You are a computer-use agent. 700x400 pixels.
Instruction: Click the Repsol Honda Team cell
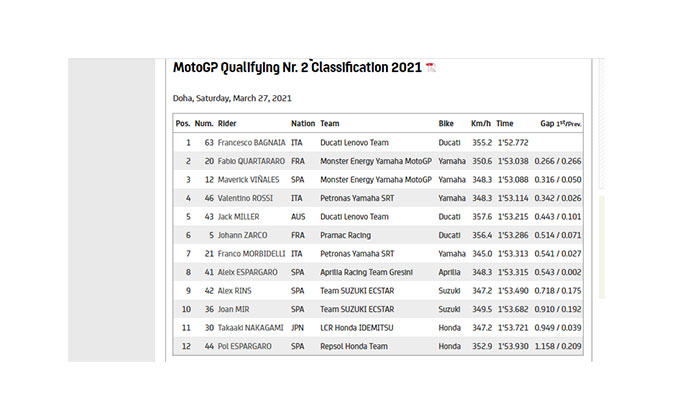point(354,345)
